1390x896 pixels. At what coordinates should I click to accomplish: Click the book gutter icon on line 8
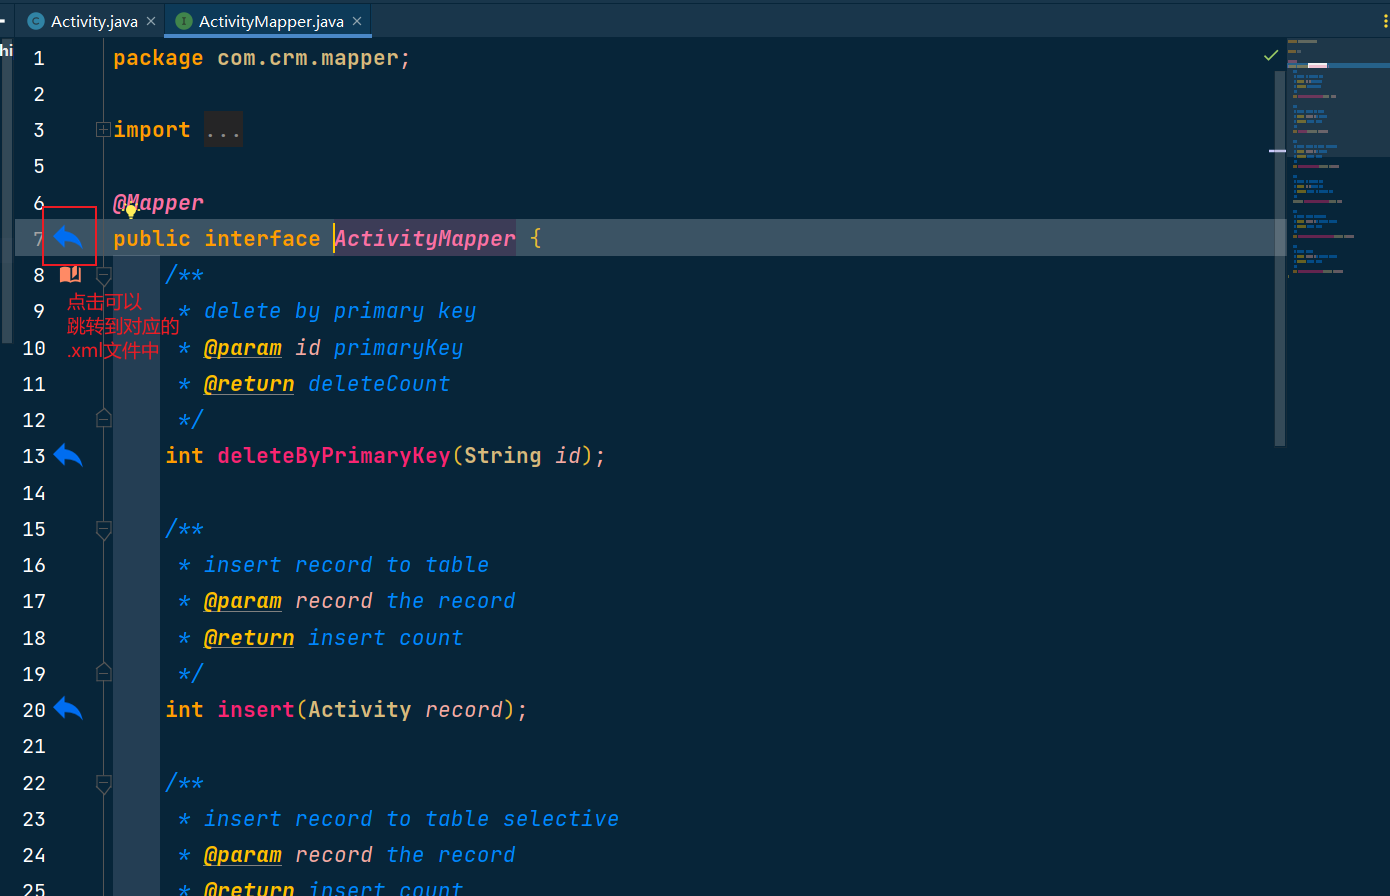(70, 274)
